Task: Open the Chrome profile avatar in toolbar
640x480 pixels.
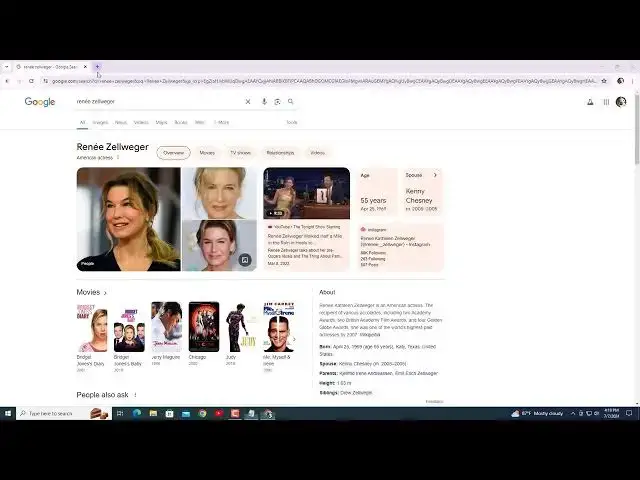Action: pos(620,81)
